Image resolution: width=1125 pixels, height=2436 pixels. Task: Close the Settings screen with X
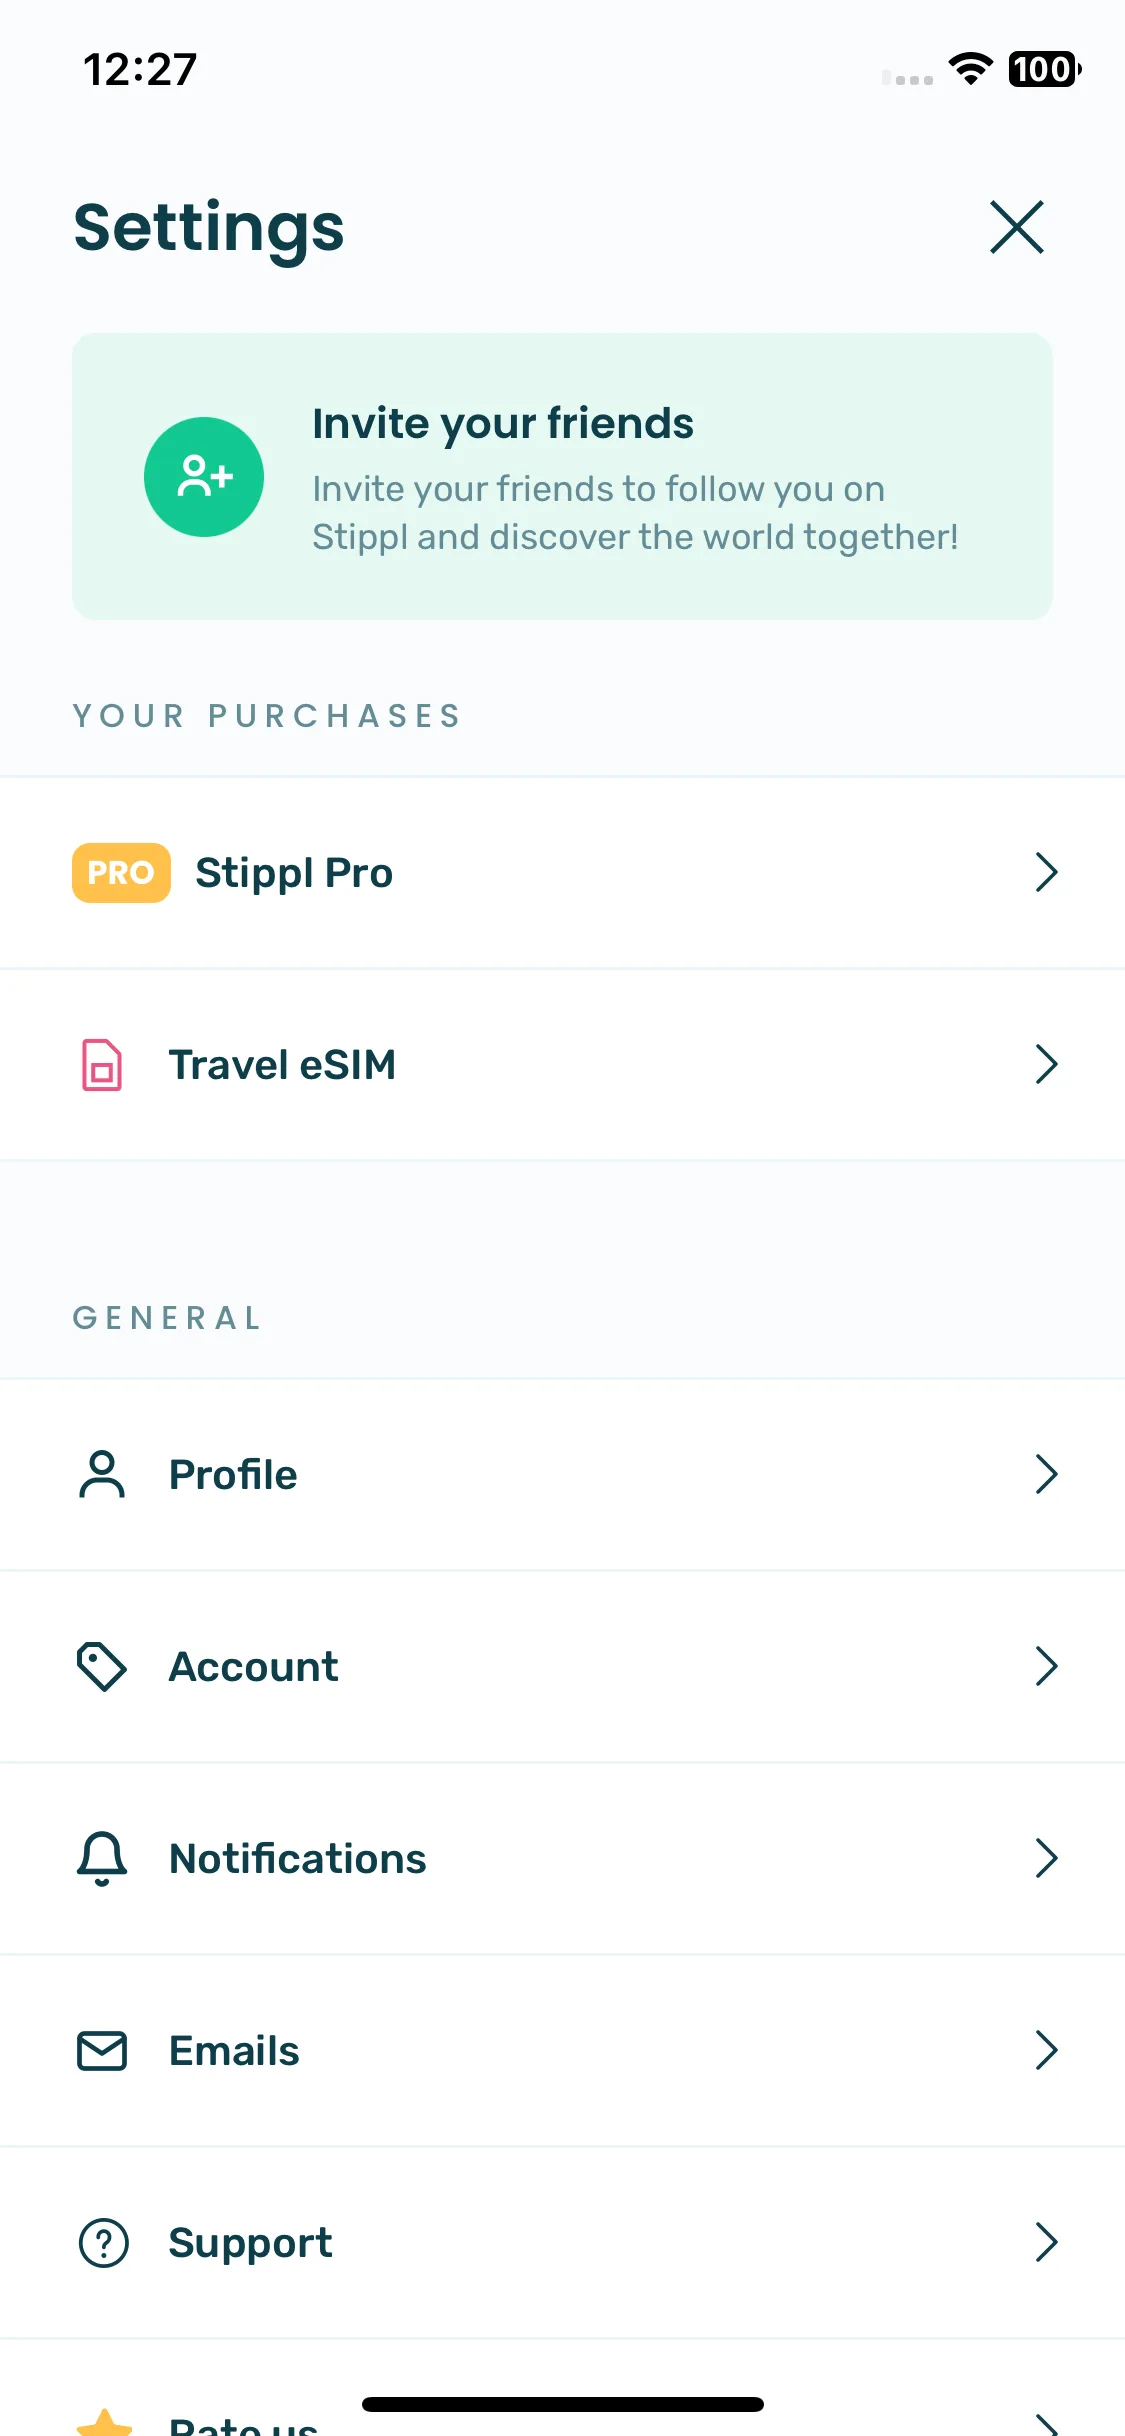(1017, 227)
